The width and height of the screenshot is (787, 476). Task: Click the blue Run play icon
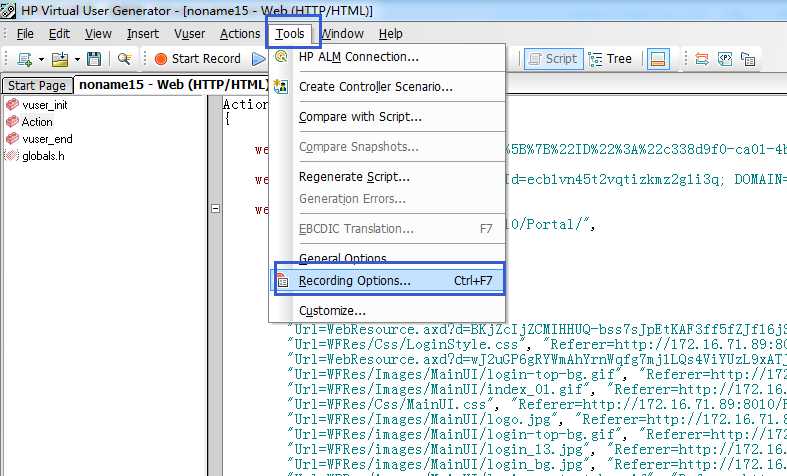258,59
